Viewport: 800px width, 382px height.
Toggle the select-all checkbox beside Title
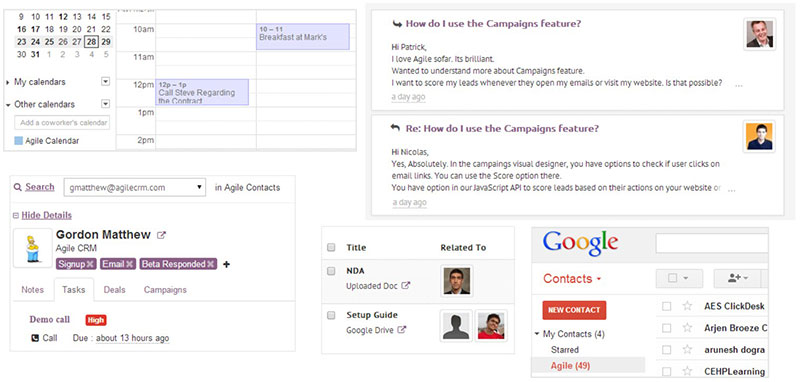point(331,247)
